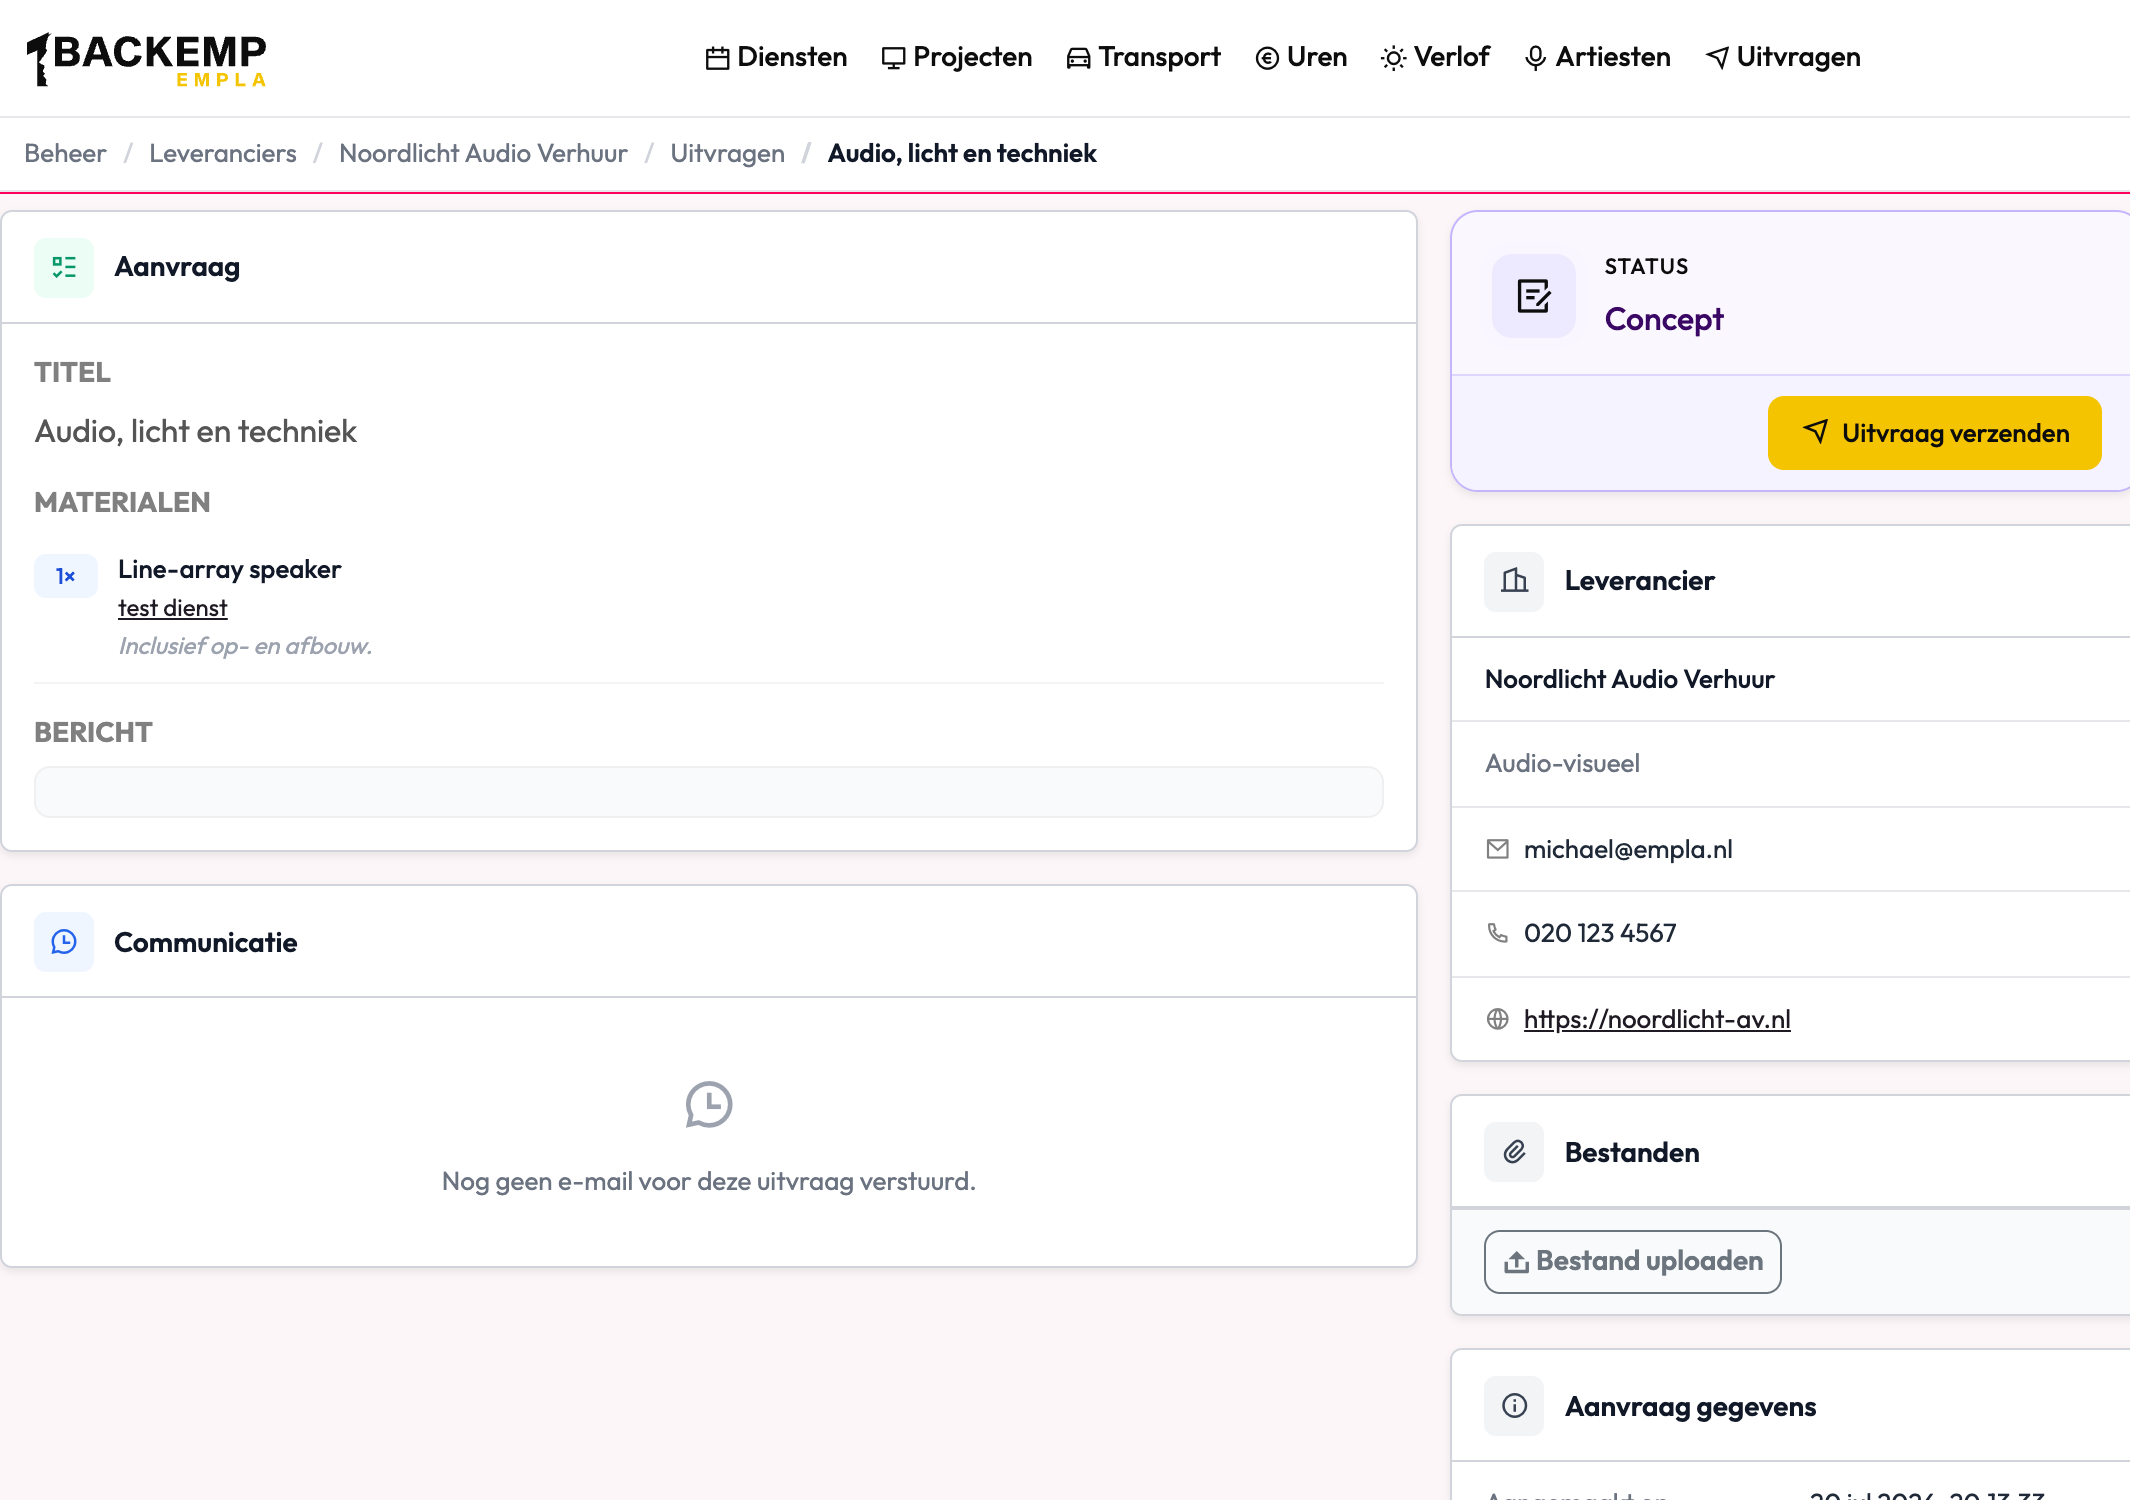Click the Communicatie panel heading
Viewport: 2130px width, 1500px height.
point(205,942)
